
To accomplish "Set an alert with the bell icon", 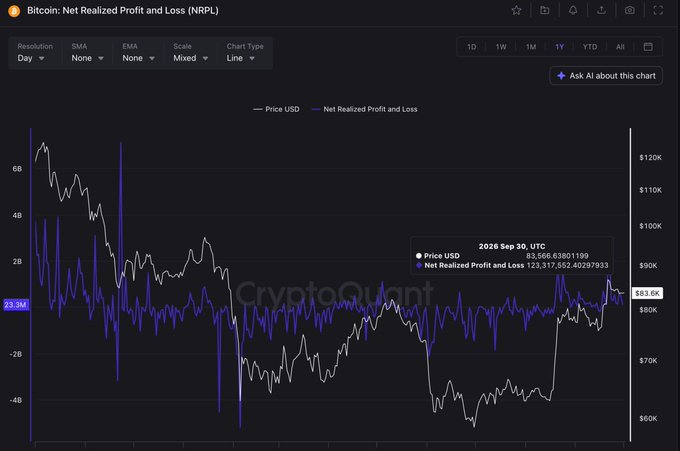I will tap(573, 10).
